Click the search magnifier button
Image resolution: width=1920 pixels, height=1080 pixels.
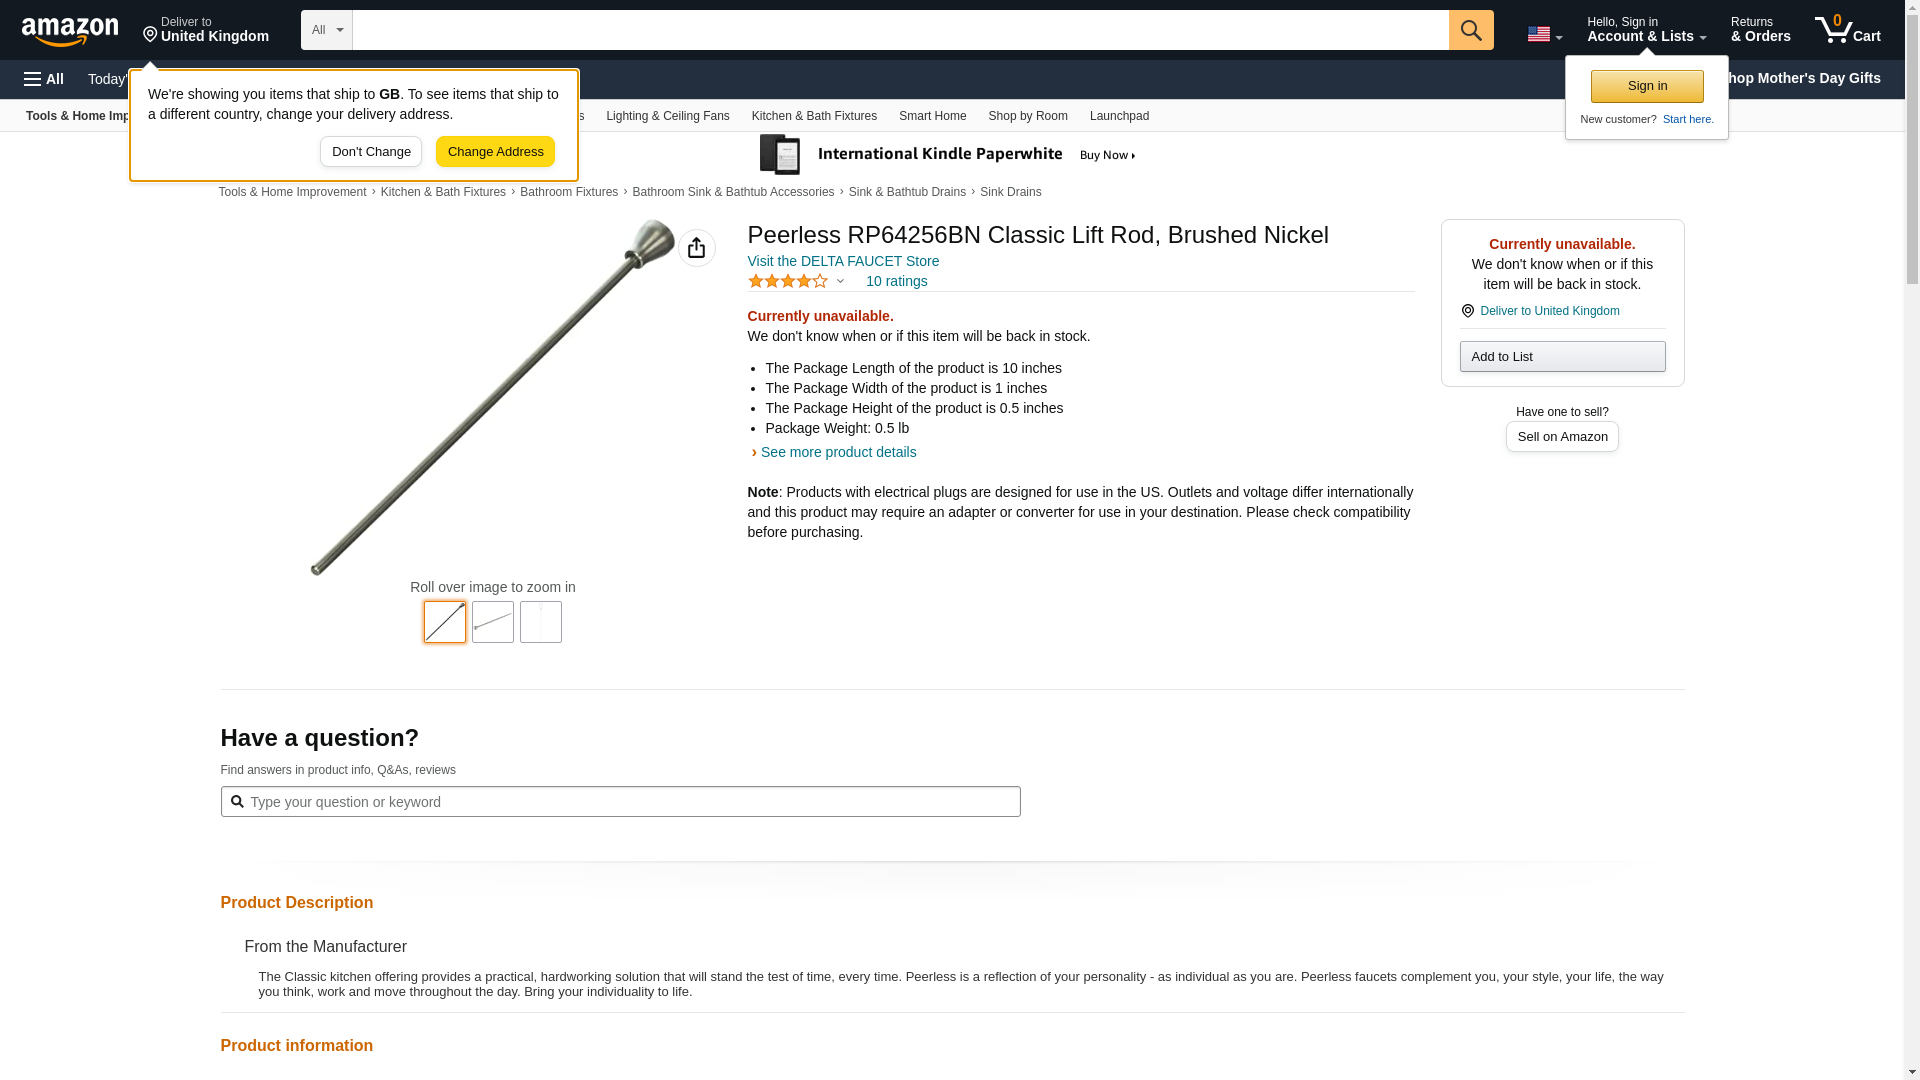coord(1471,30)
